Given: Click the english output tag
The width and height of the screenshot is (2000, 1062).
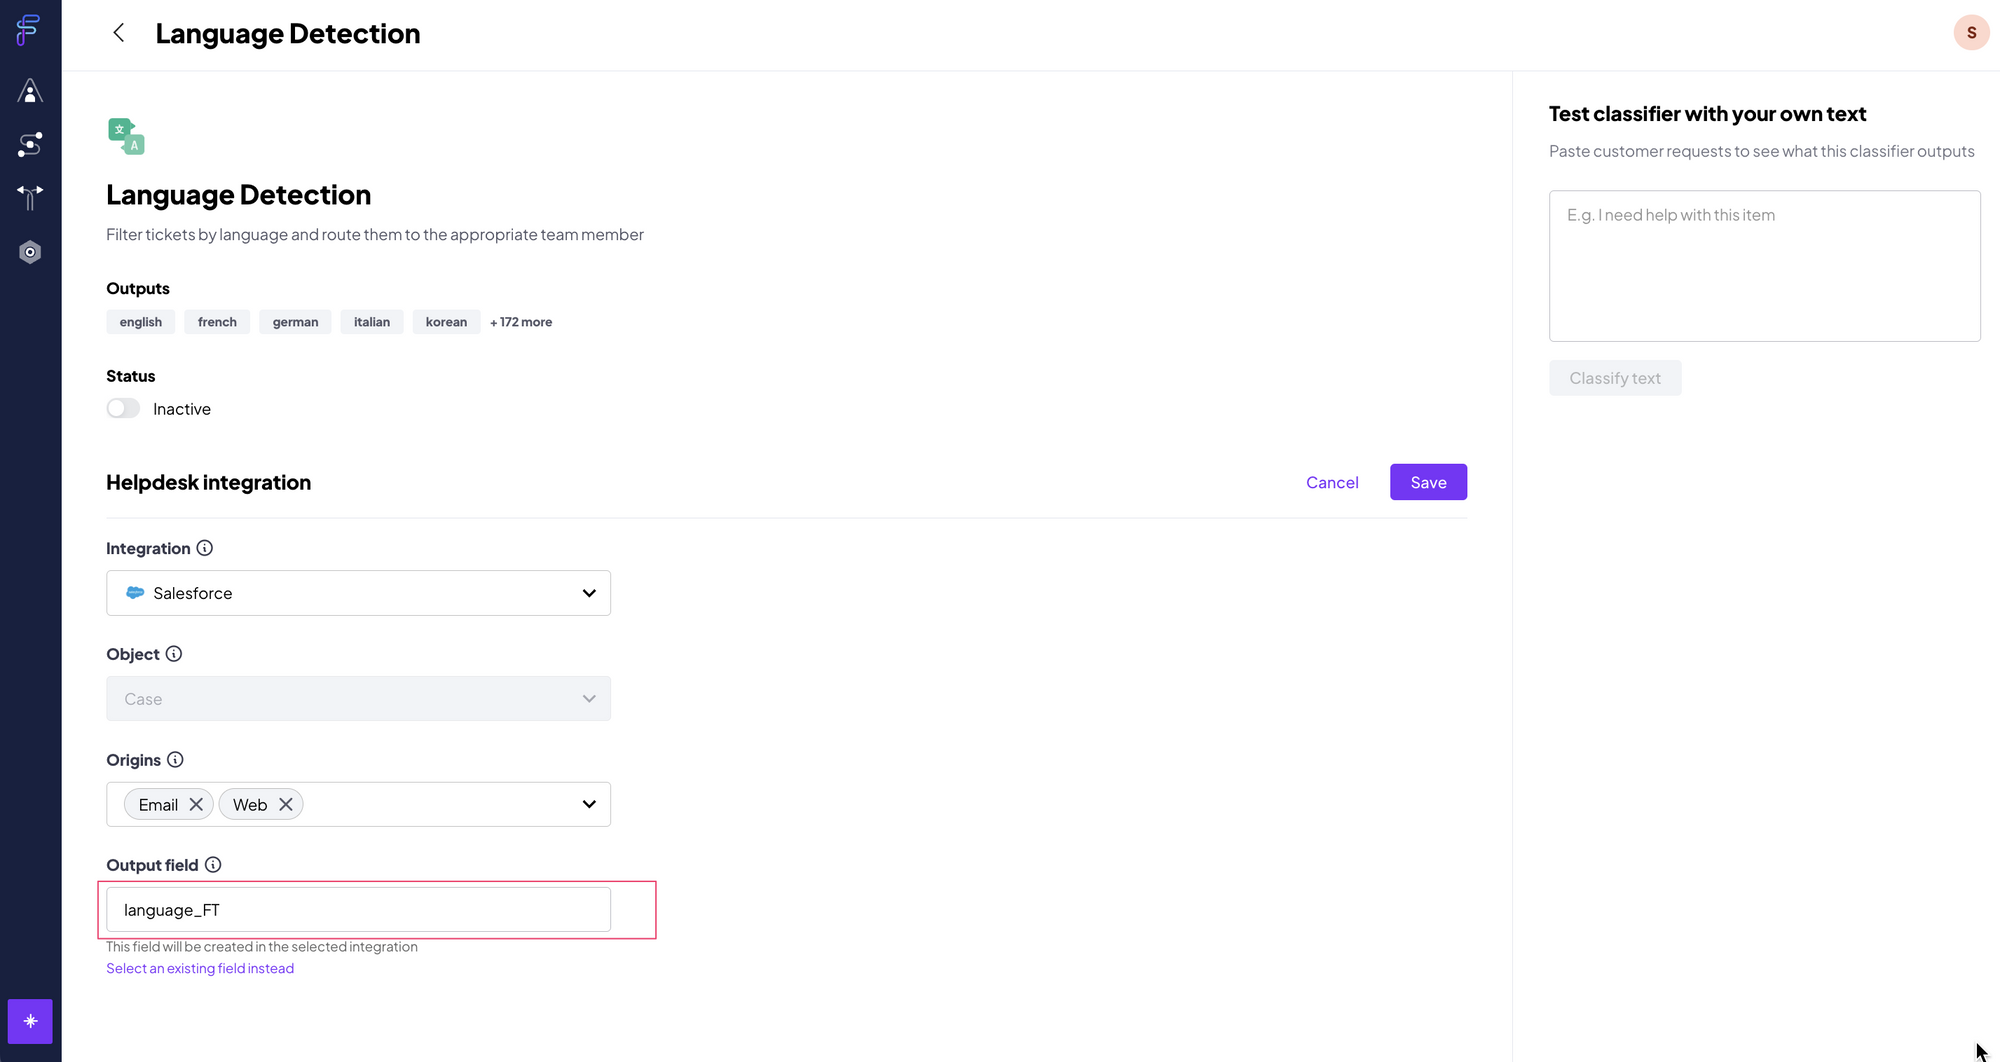Looking at the screenshot, I should click(141, 322).
